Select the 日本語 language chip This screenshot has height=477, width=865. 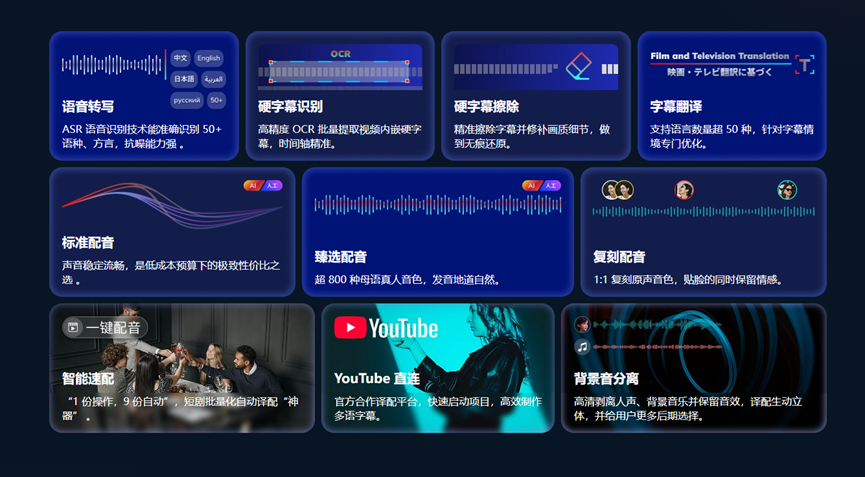(x=184, y=79)
